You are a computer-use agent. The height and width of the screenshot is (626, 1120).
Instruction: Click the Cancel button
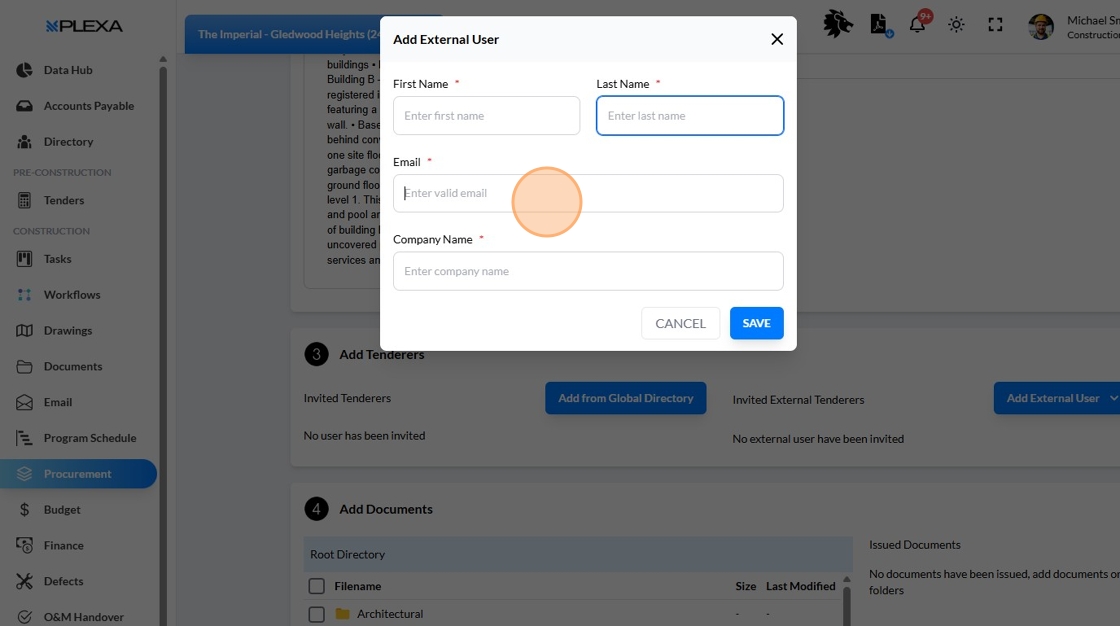pos(680,323)
